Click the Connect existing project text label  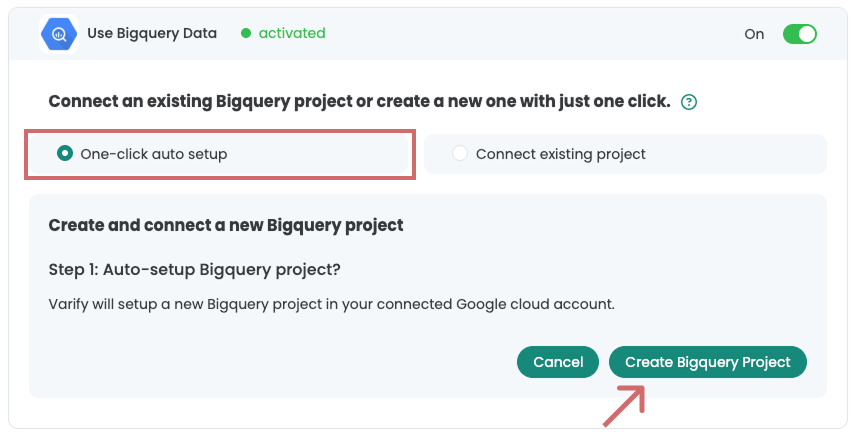(x=561, y=154)
